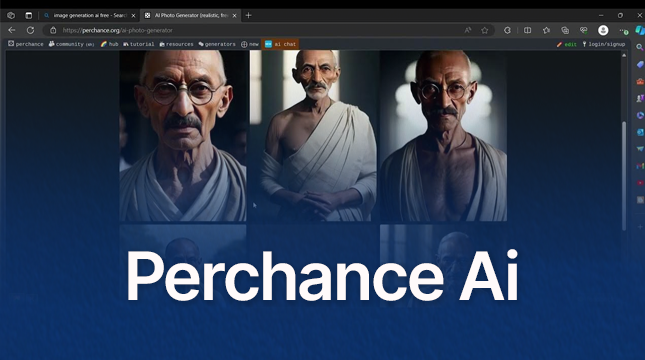
Task: Click the green "edit" link
Action: 567,44
